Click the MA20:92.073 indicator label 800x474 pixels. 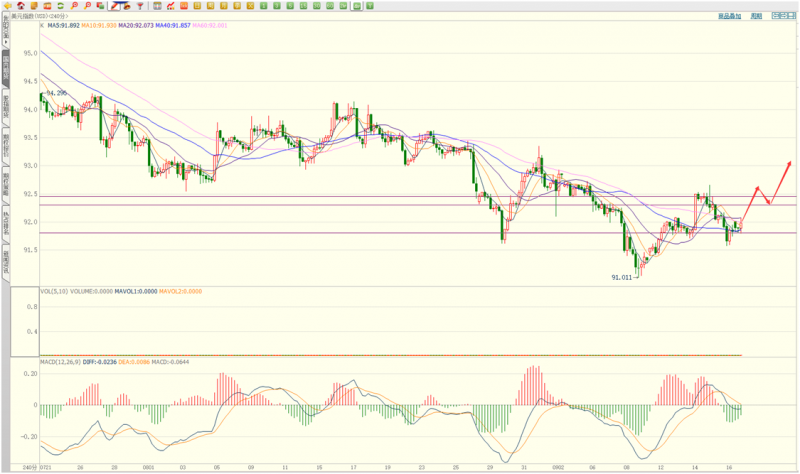[136, 26]
